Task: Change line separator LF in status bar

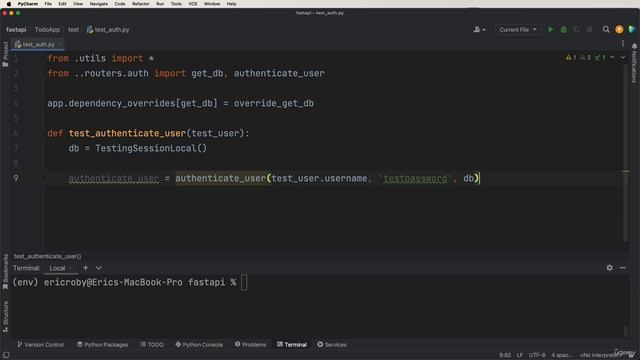Action: [x=520, y=355]
